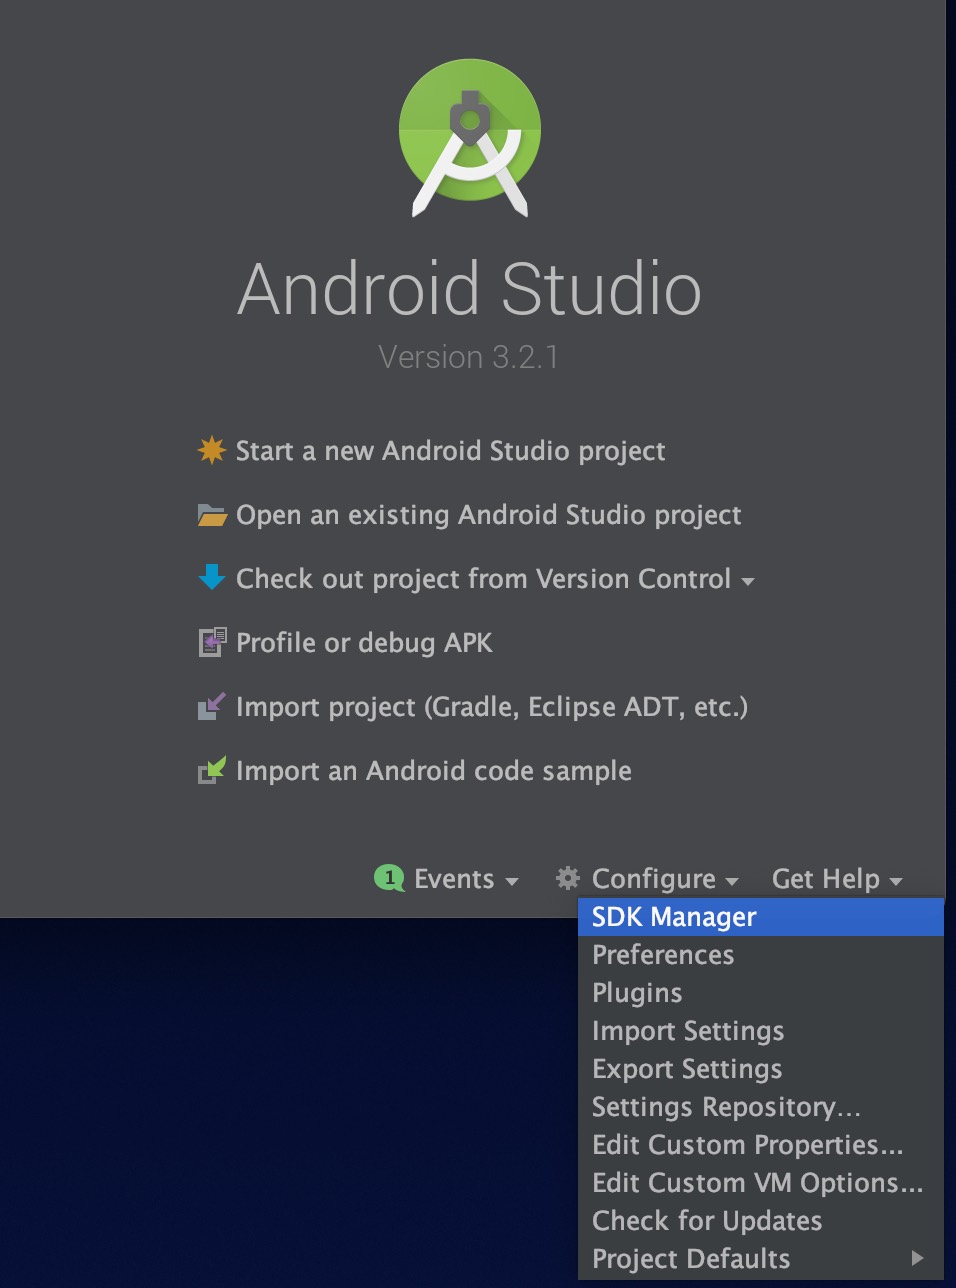Click Edit Custom VM Options entry
This screenshot has height=1288, width=956.
(756, 1182)
